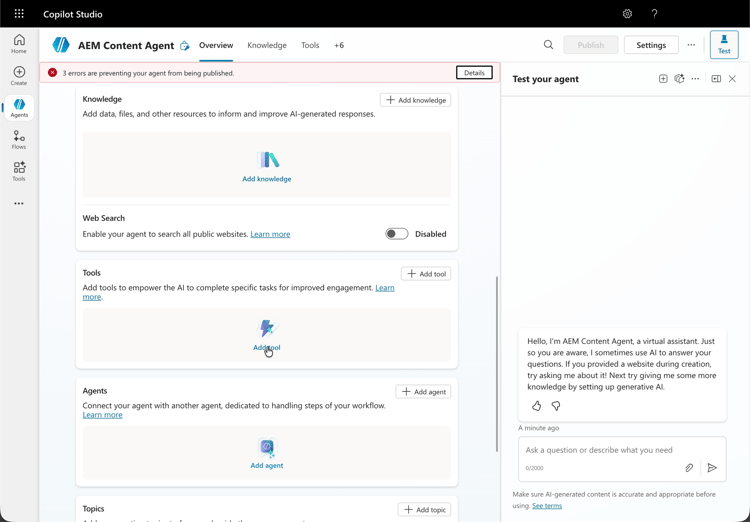750x522 pixels.
Task: Expand the +6 overflow tabs
Action: click(x=339, y=45)
